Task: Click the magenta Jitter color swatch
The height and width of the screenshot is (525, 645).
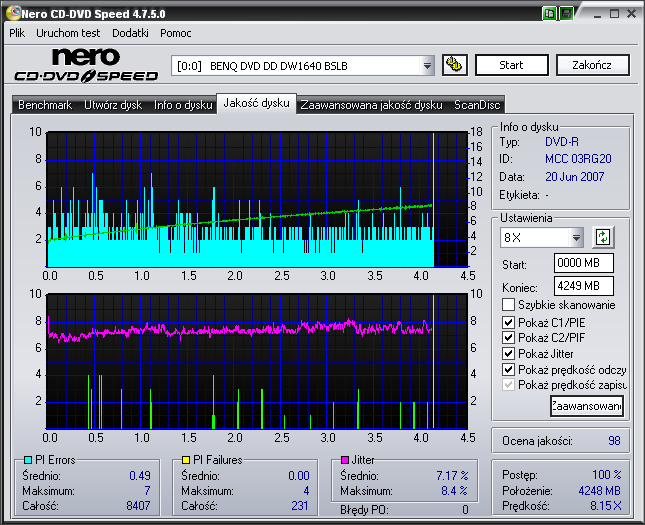Action: coord(345,460)
